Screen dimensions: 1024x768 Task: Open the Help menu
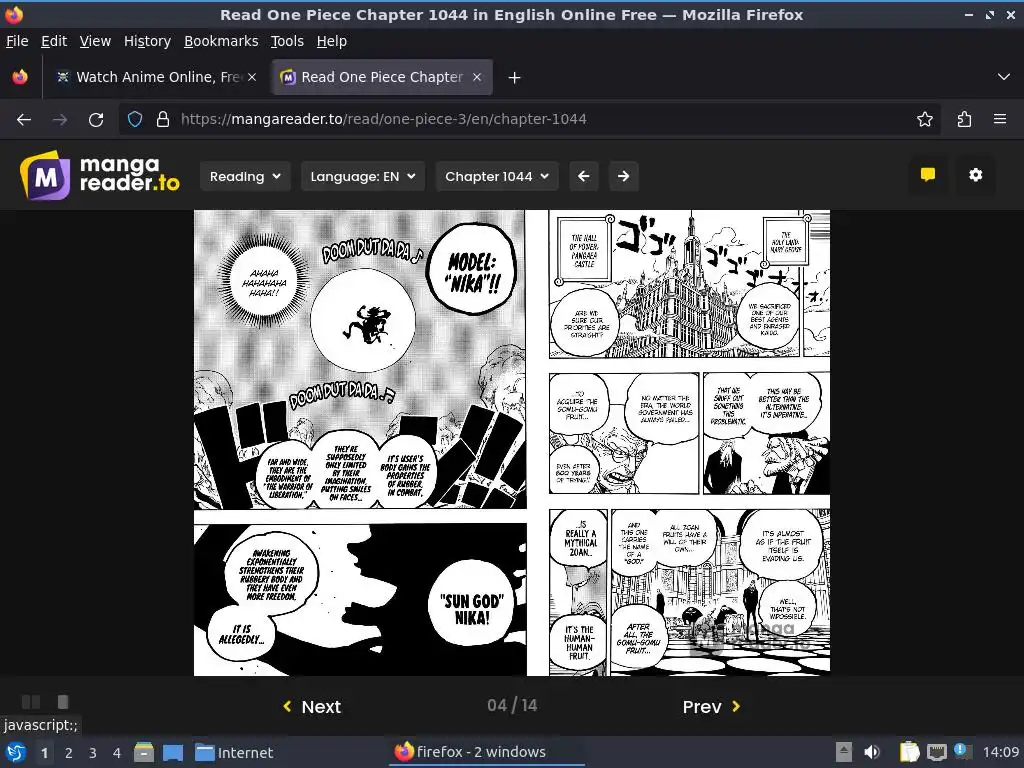click(x=332, y=41)
